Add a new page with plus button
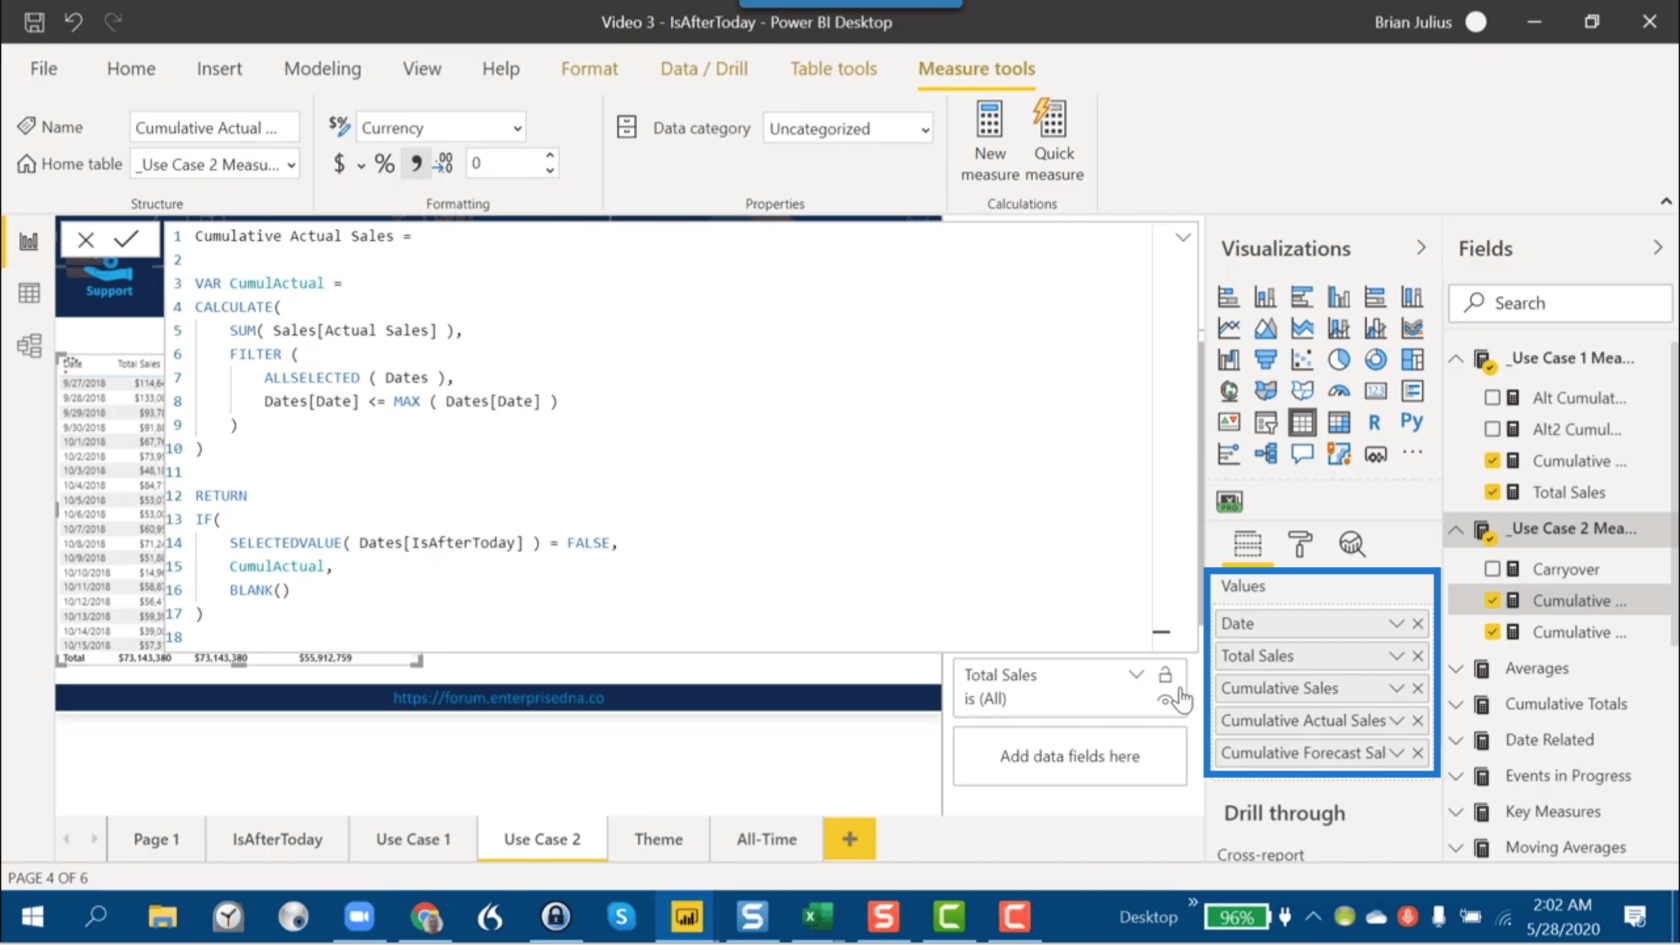 849,839
